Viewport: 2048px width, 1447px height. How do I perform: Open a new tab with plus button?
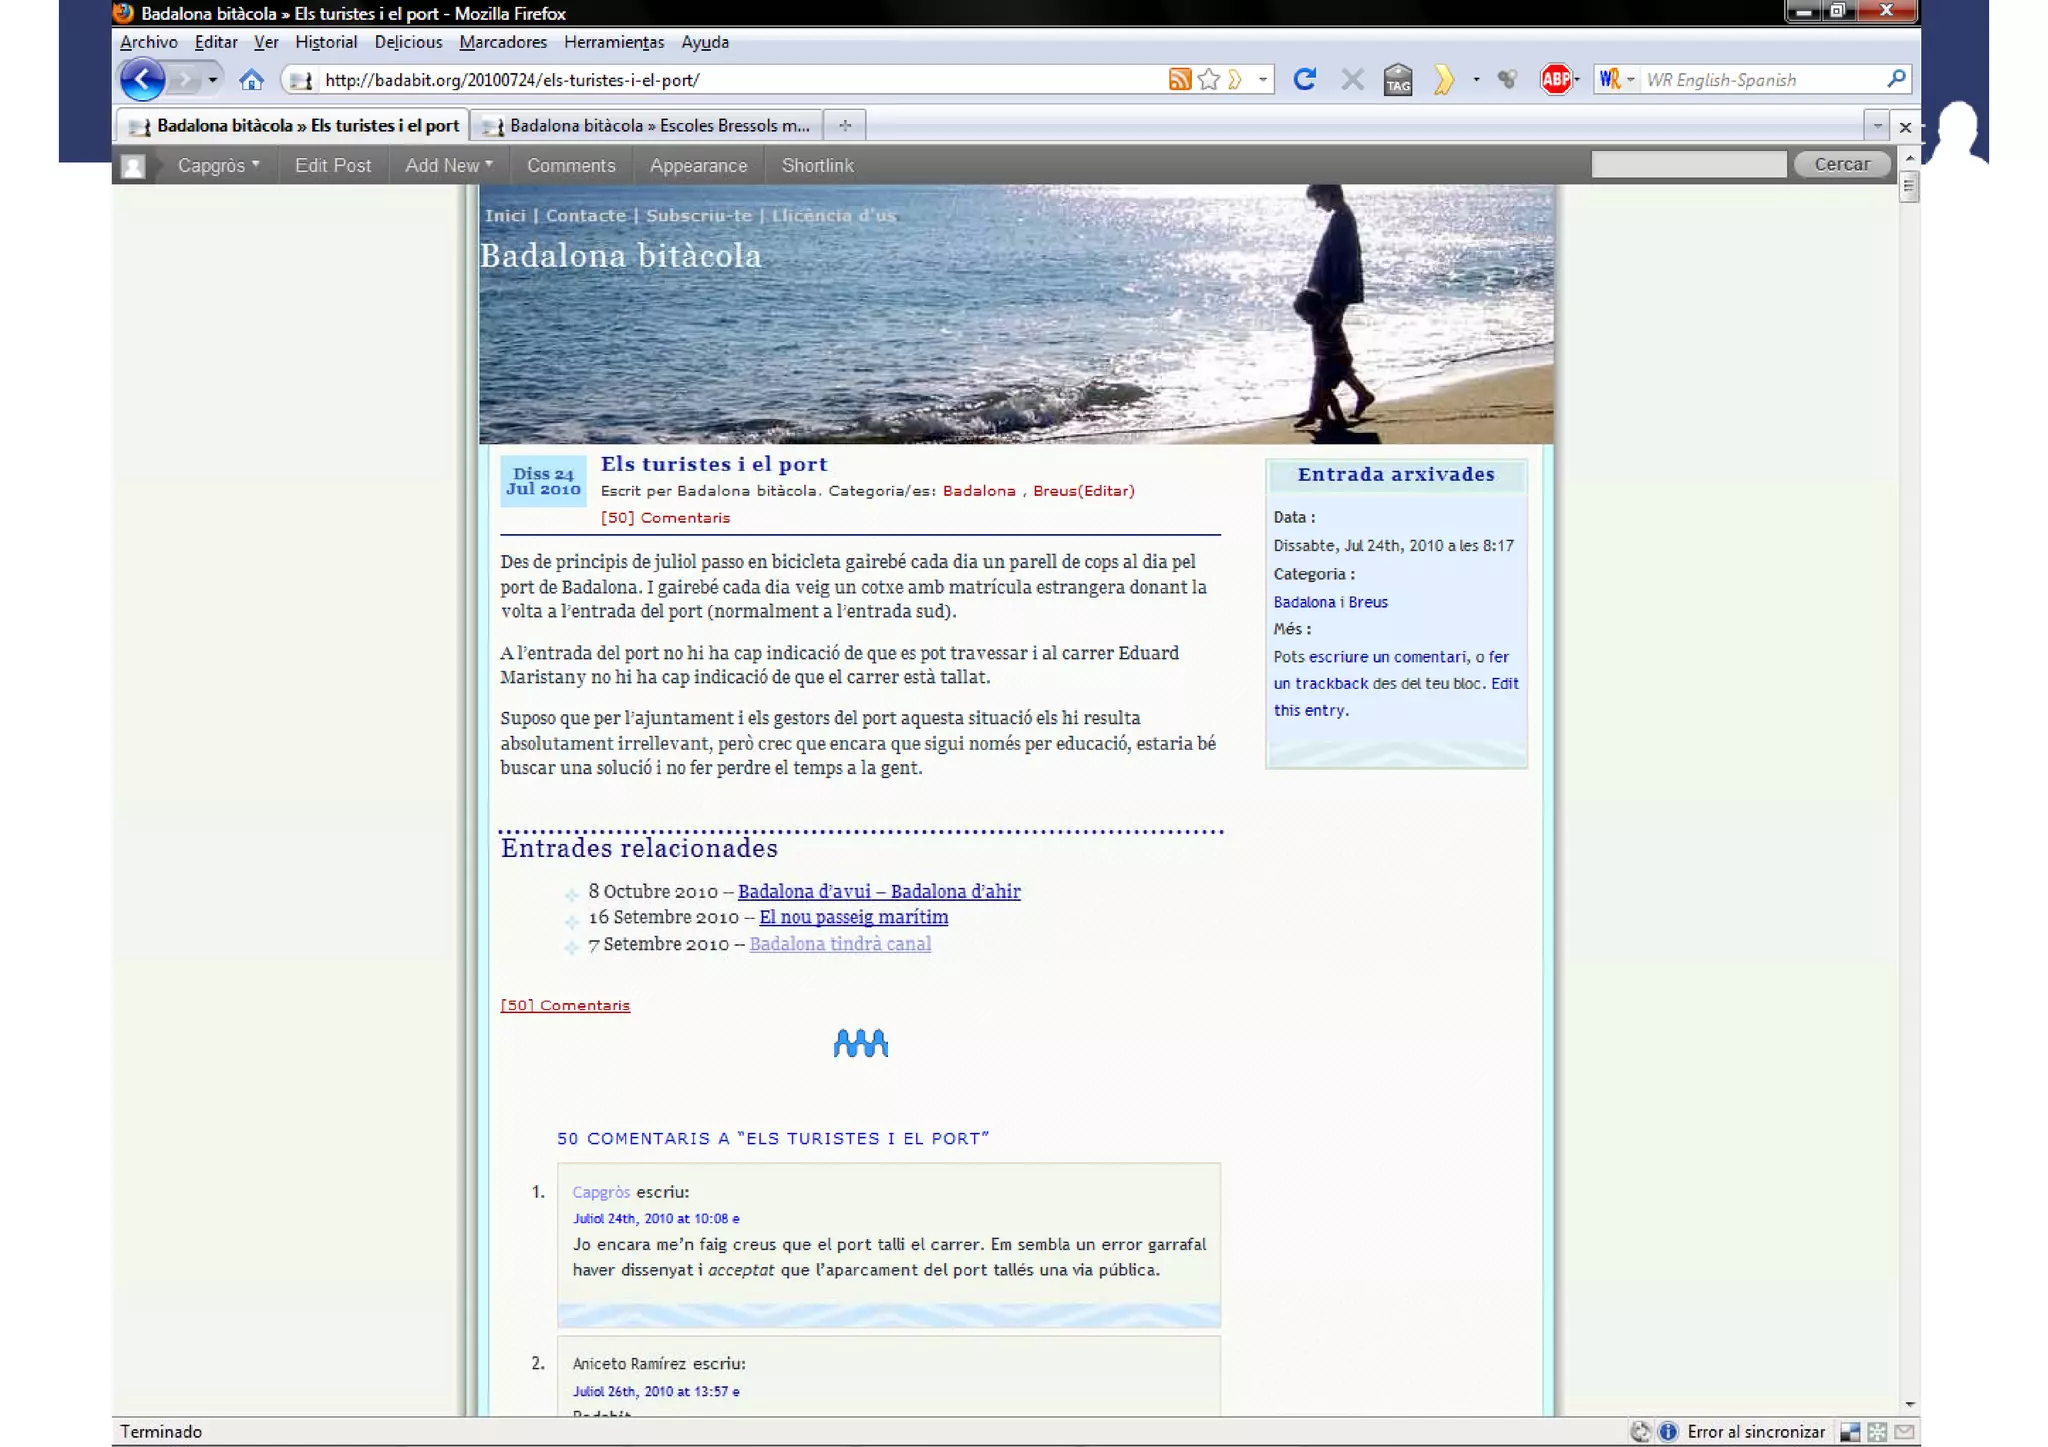pyautogui.click(x=845, y=126)
